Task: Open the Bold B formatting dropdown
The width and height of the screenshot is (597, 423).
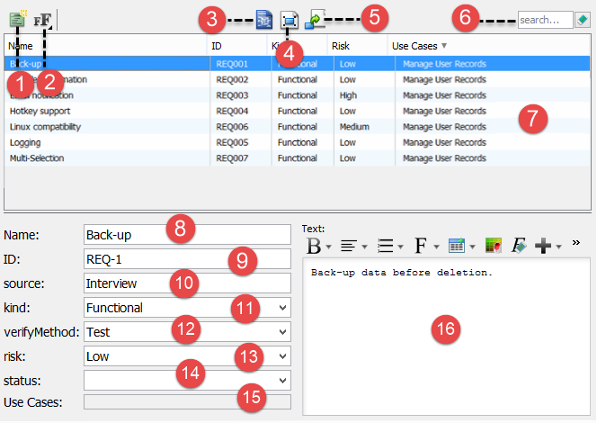Action: coord(328,247)
